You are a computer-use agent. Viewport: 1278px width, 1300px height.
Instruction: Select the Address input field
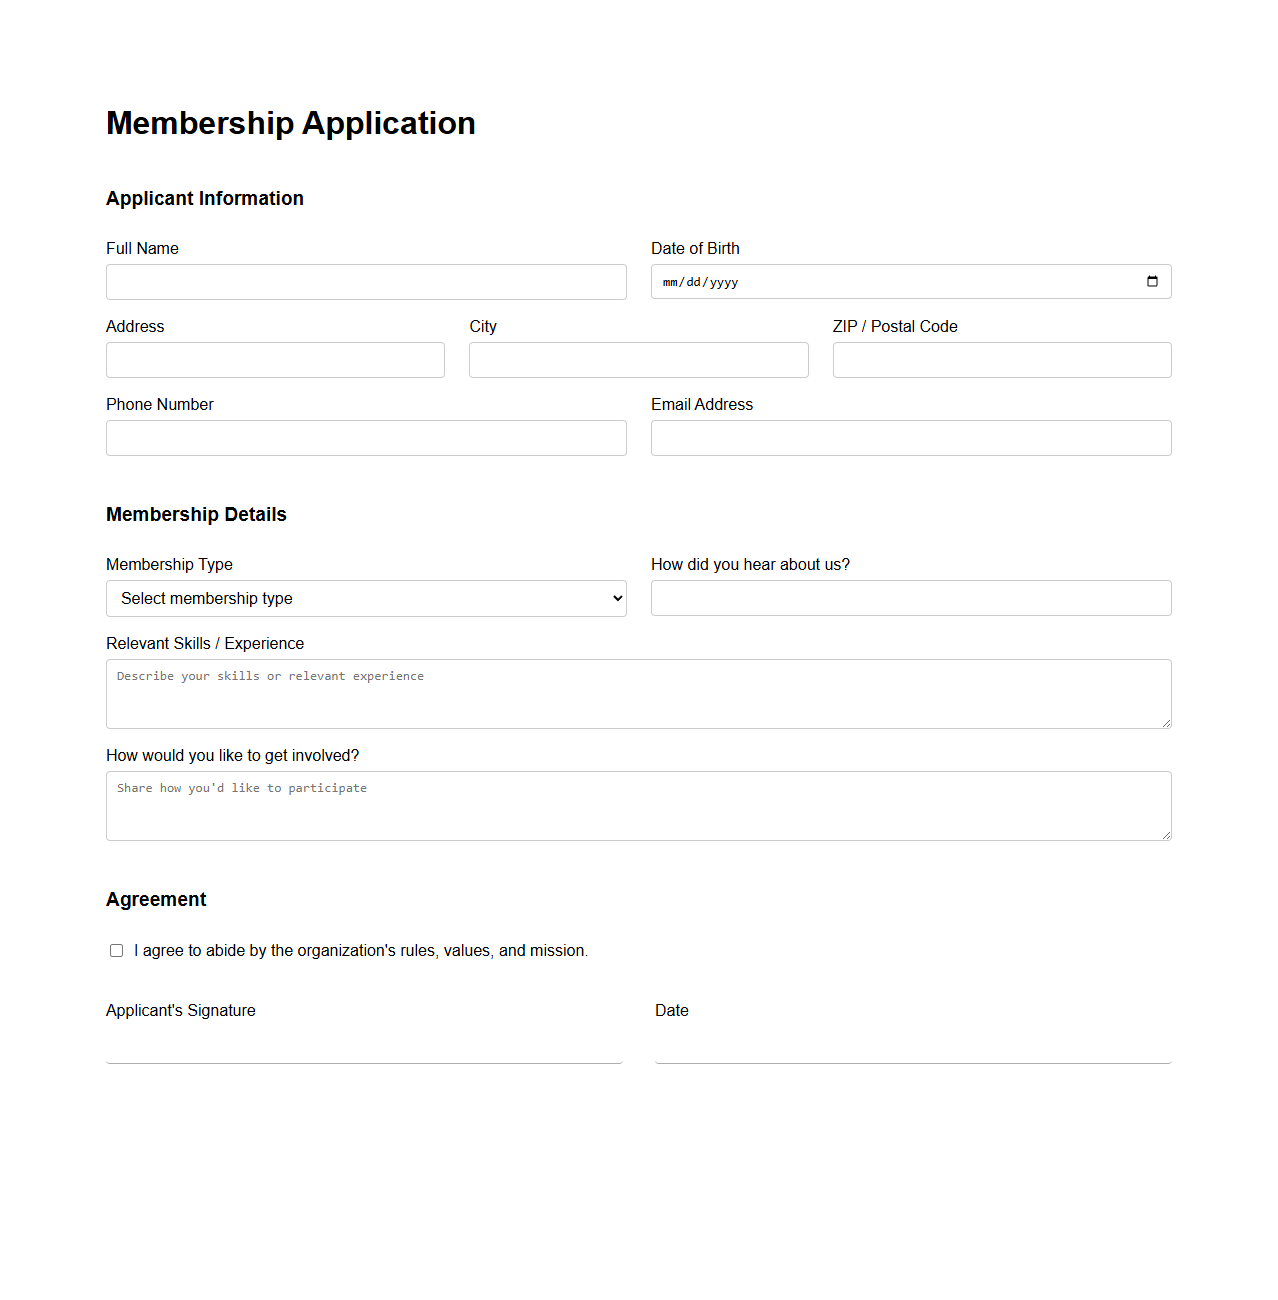(x=275, y=360)
